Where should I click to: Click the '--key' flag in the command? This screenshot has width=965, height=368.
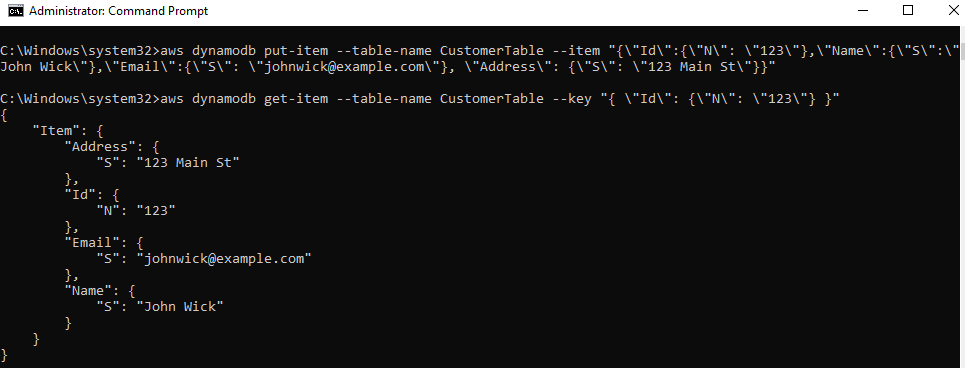572,98
